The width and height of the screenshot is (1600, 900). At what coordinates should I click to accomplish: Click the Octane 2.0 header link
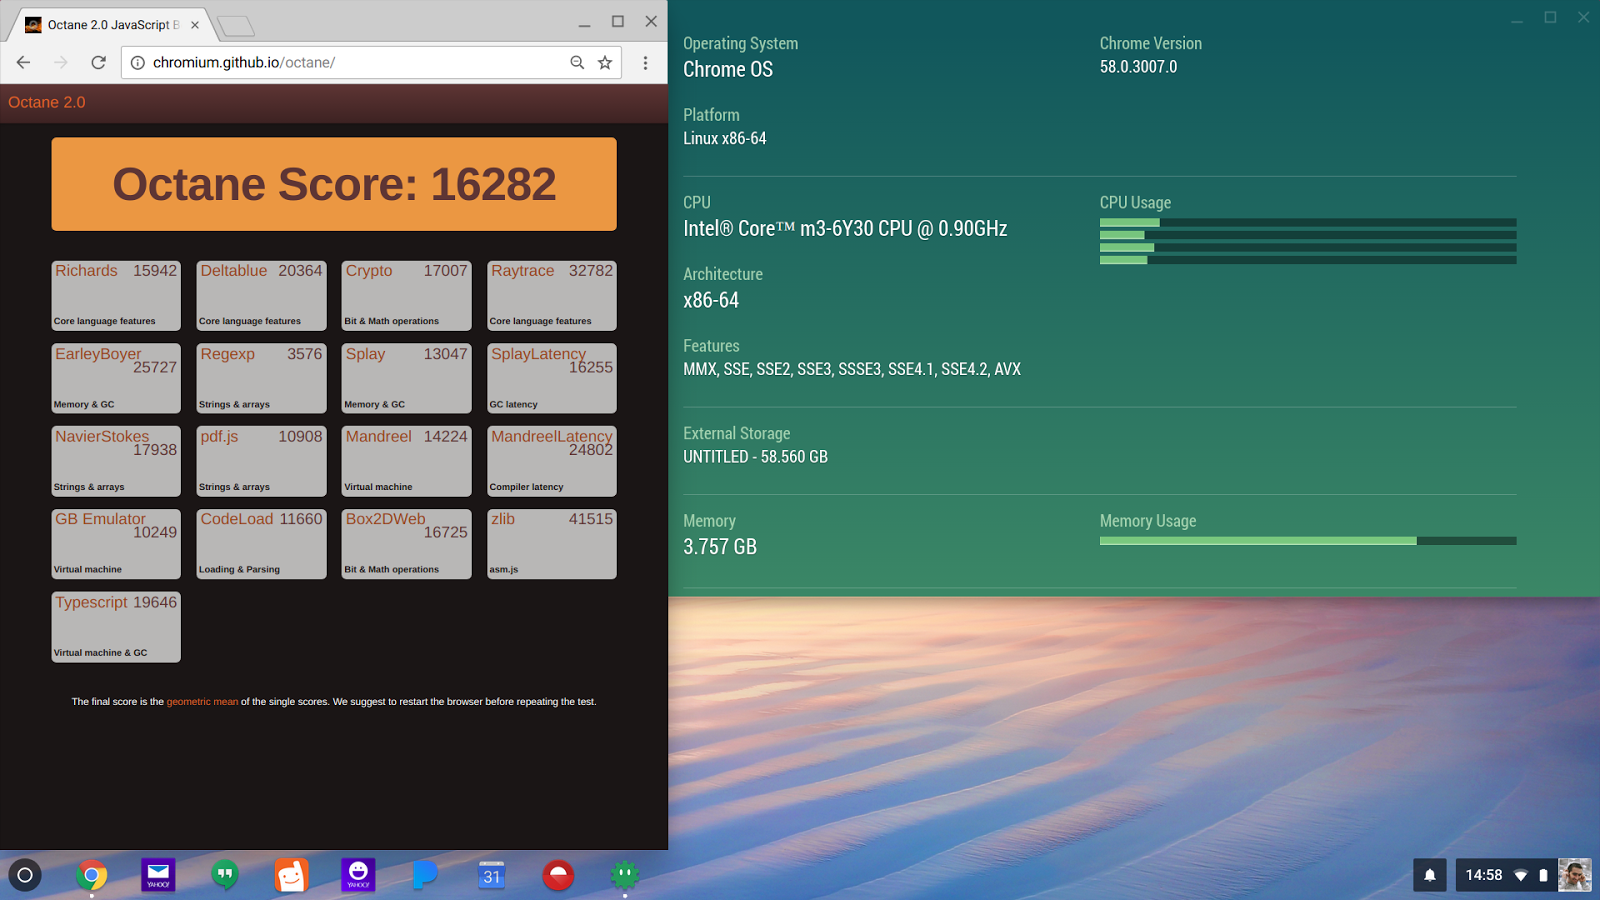47,102
